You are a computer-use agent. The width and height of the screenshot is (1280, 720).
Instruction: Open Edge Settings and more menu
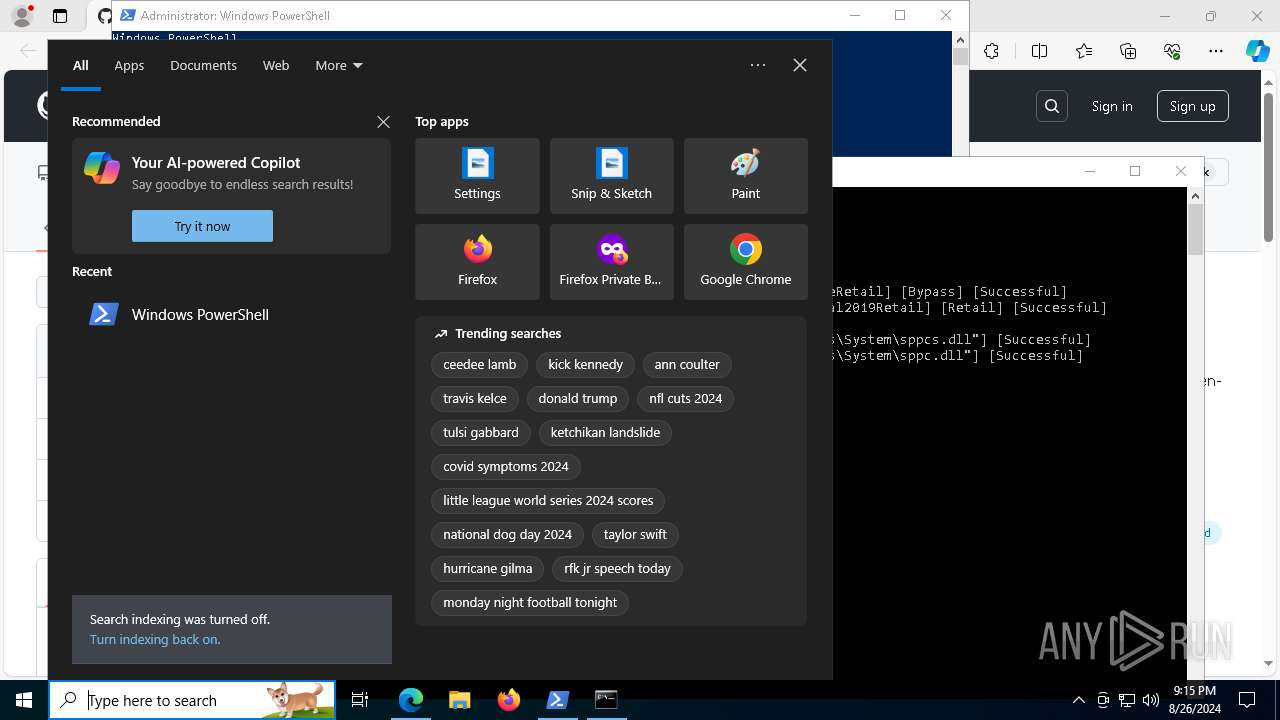[1216, 52]
